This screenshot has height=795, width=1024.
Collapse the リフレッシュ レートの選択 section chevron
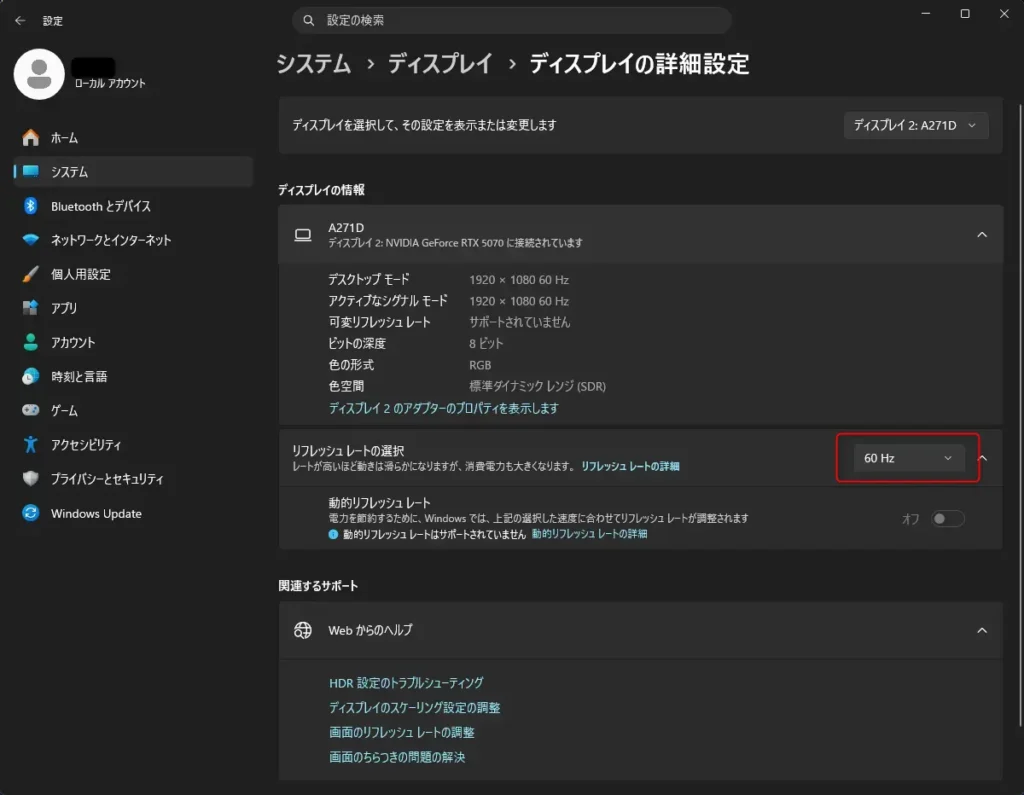(x=982, y=458)
